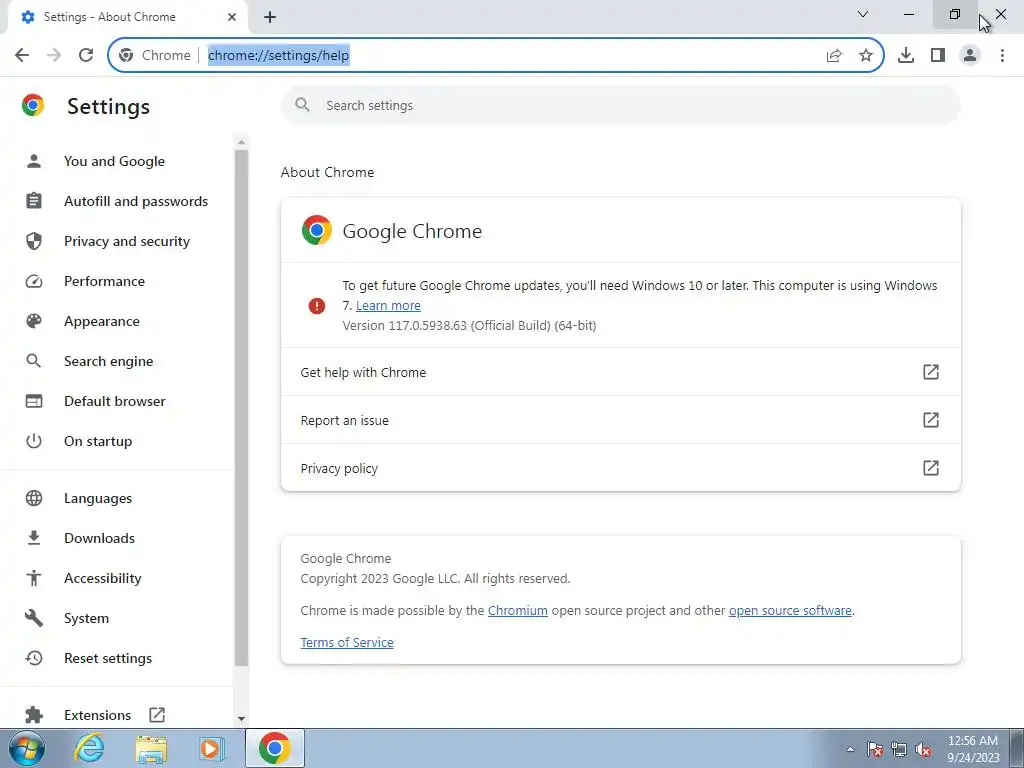The width and height of the screenshot is (1024, 768).
Task: Open Windows Explorer from the taskbar
Action: [x=151, y=749]
